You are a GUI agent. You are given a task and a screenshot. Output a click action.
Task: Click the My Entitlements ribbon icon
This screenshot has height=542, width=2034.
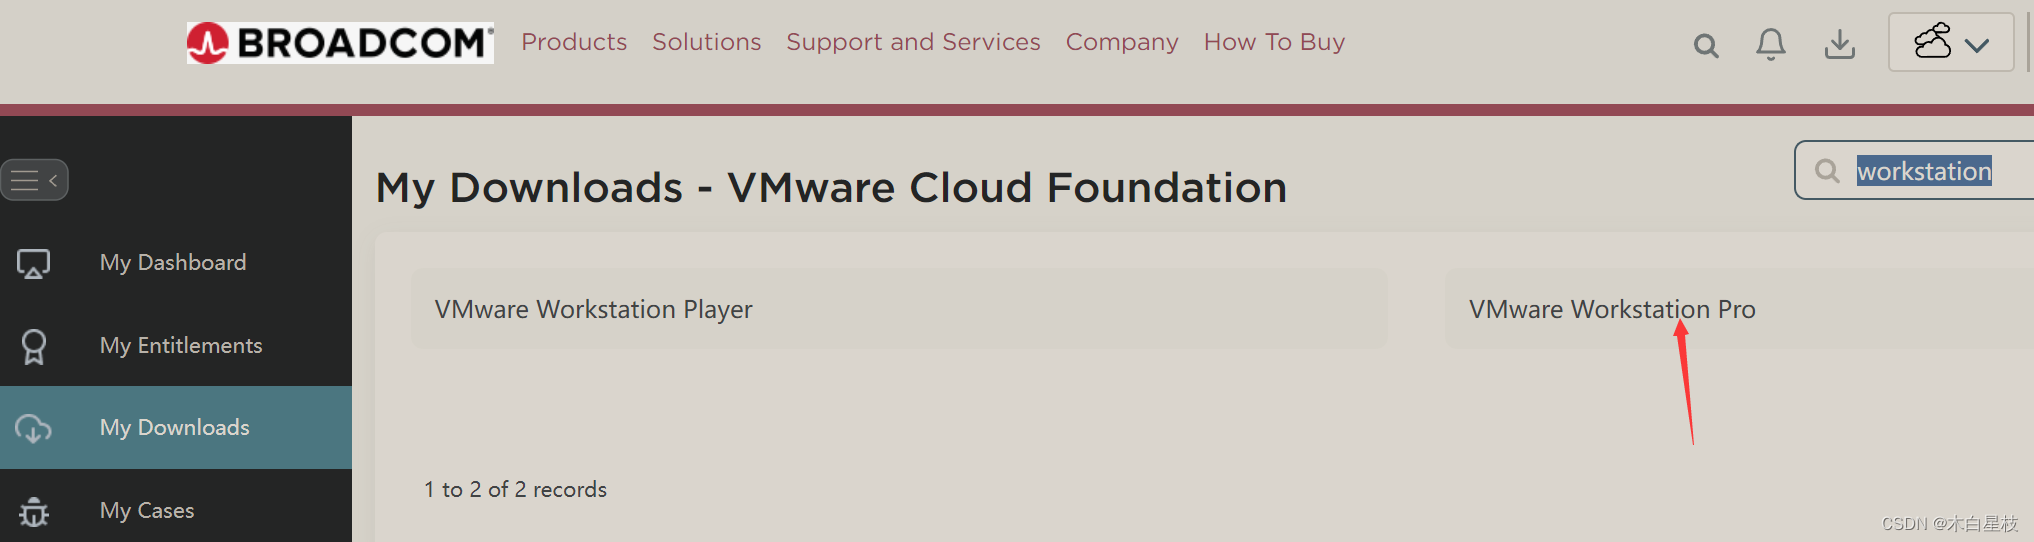[34, 347]
